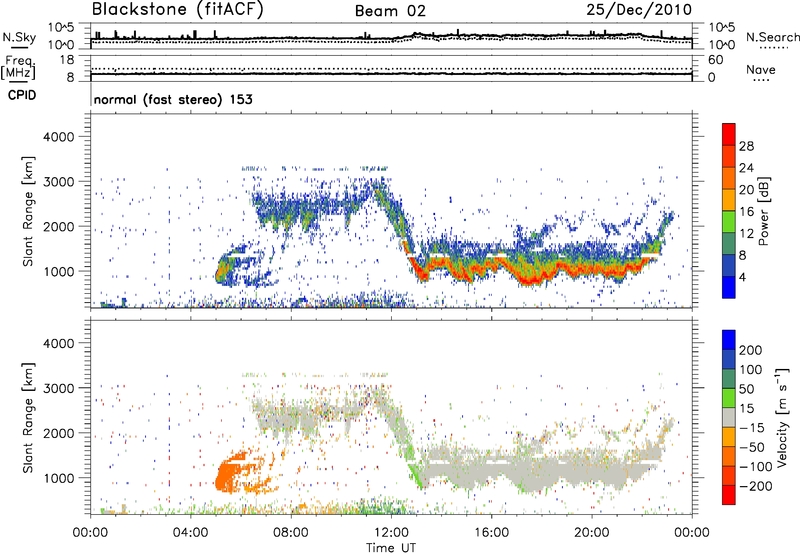
Task: Pick the bottom bright blue power colorbar segment
Action: point(729,288)
